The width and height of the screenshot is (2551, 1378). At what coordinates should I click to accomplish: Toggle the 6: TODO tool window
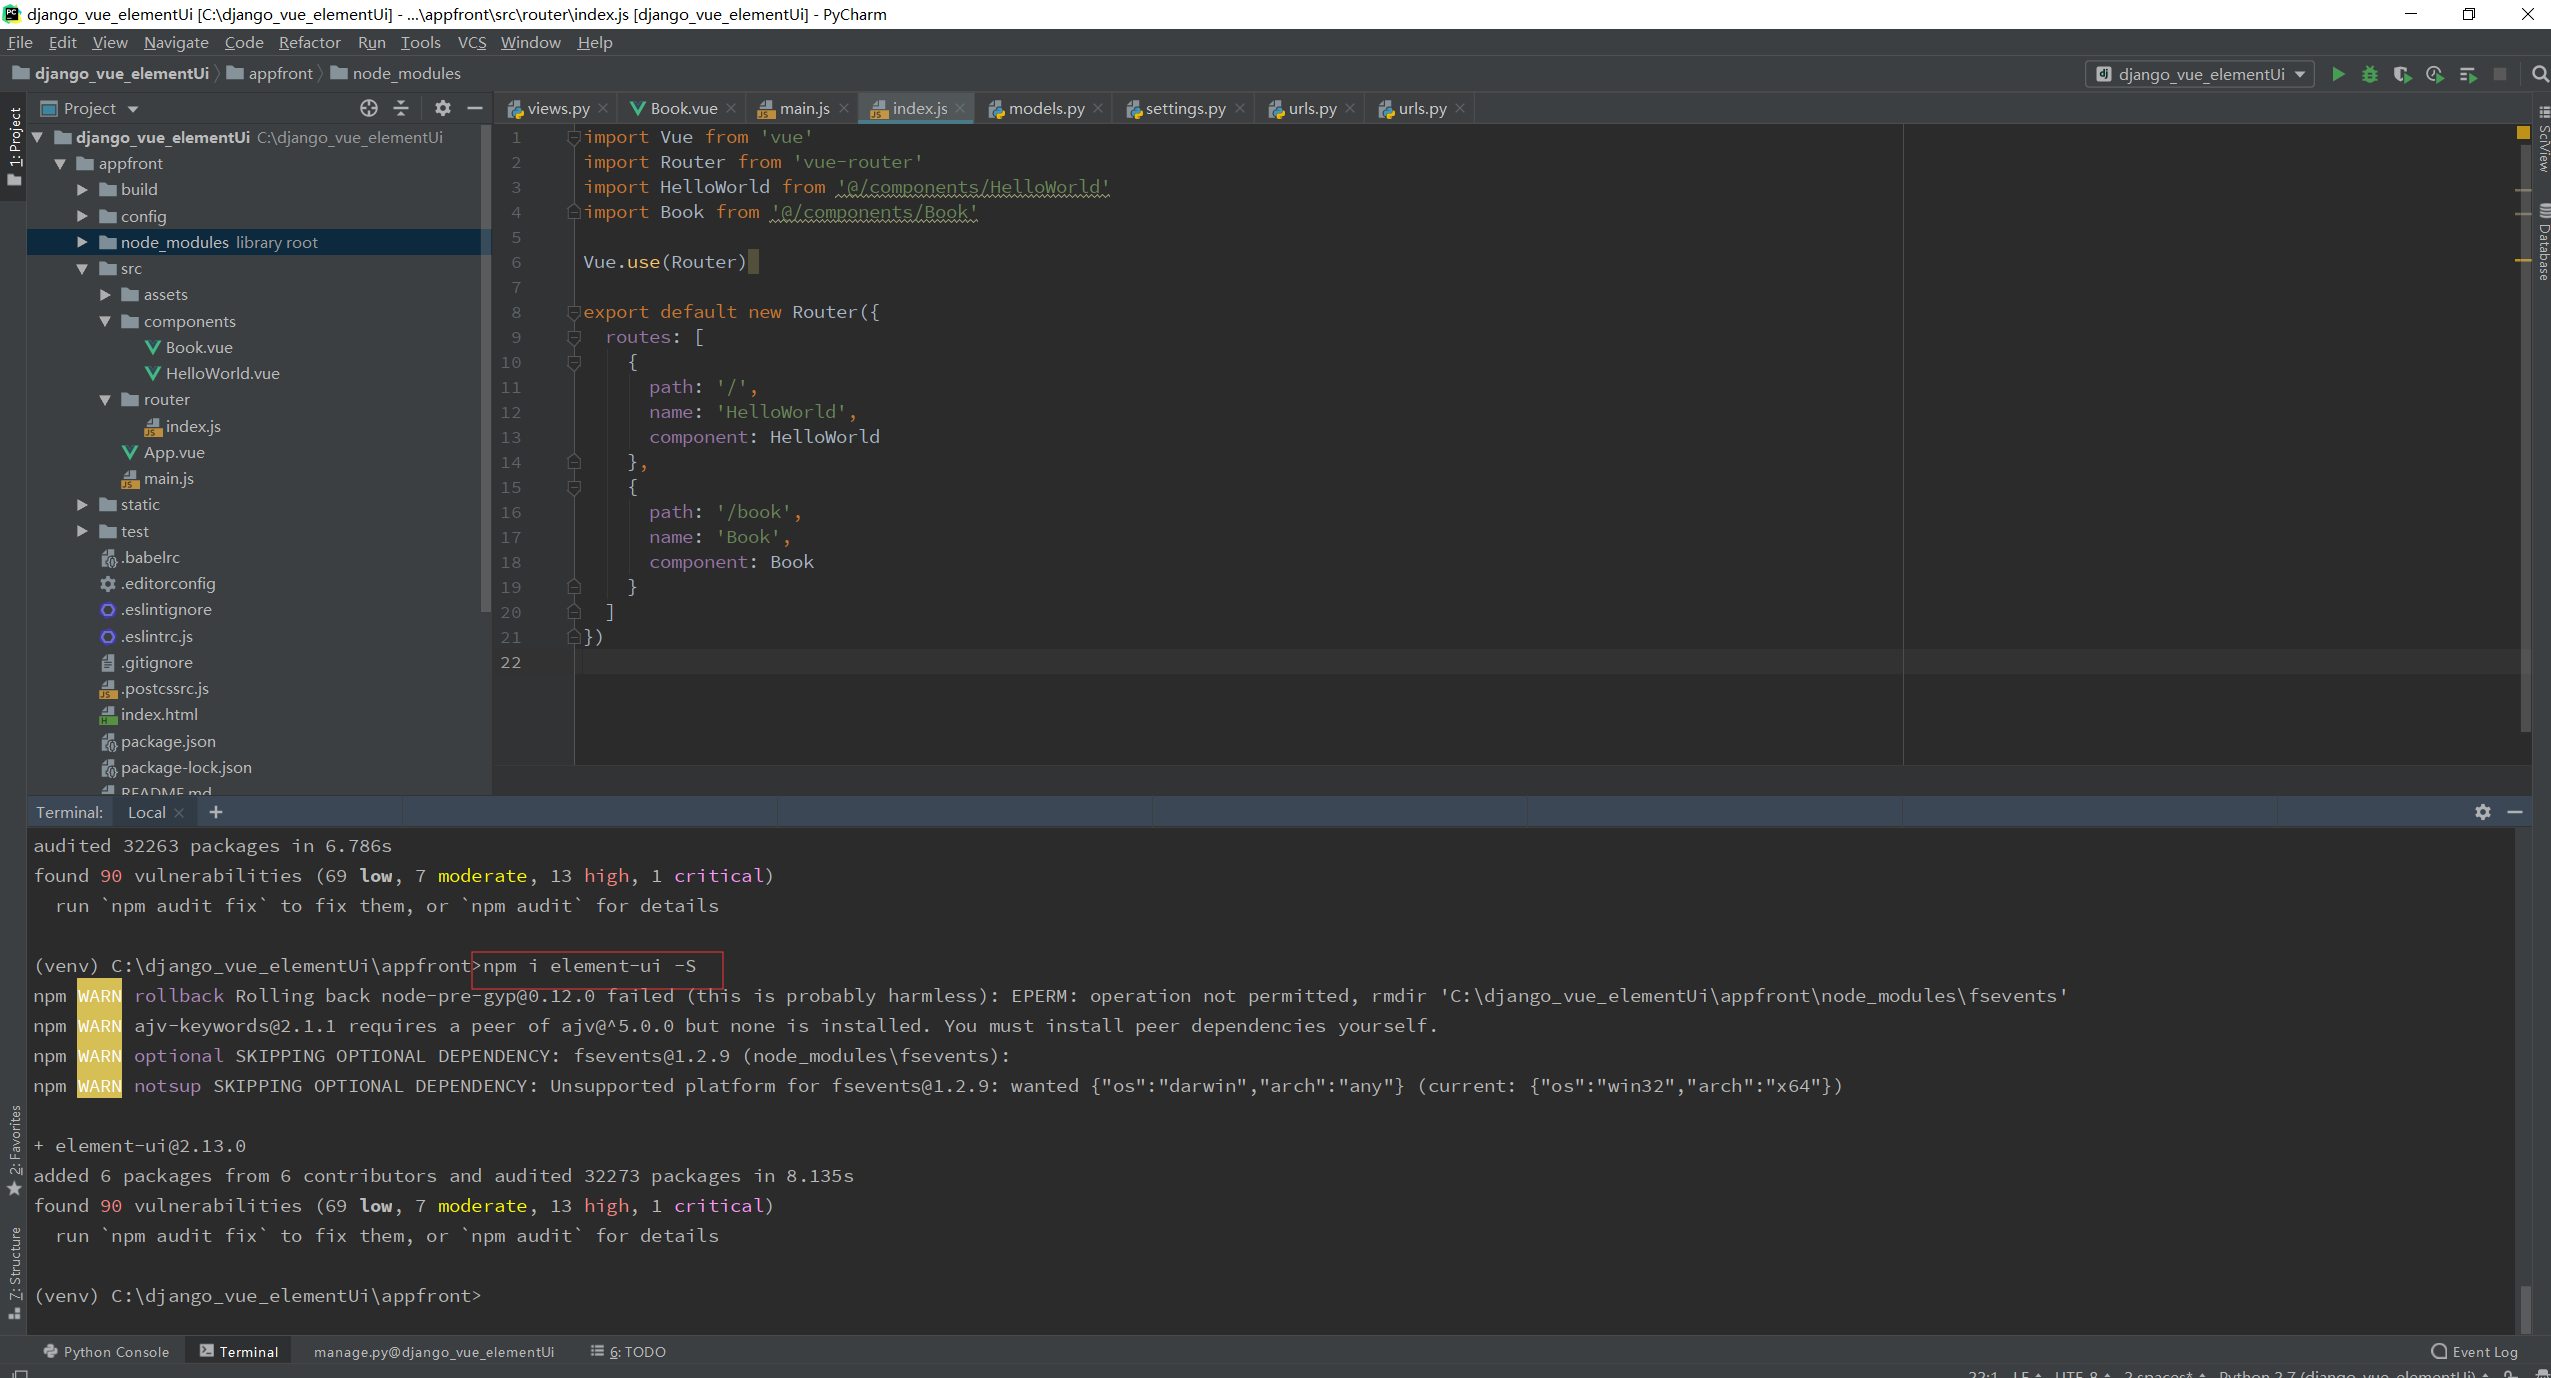pos(628,1351)
